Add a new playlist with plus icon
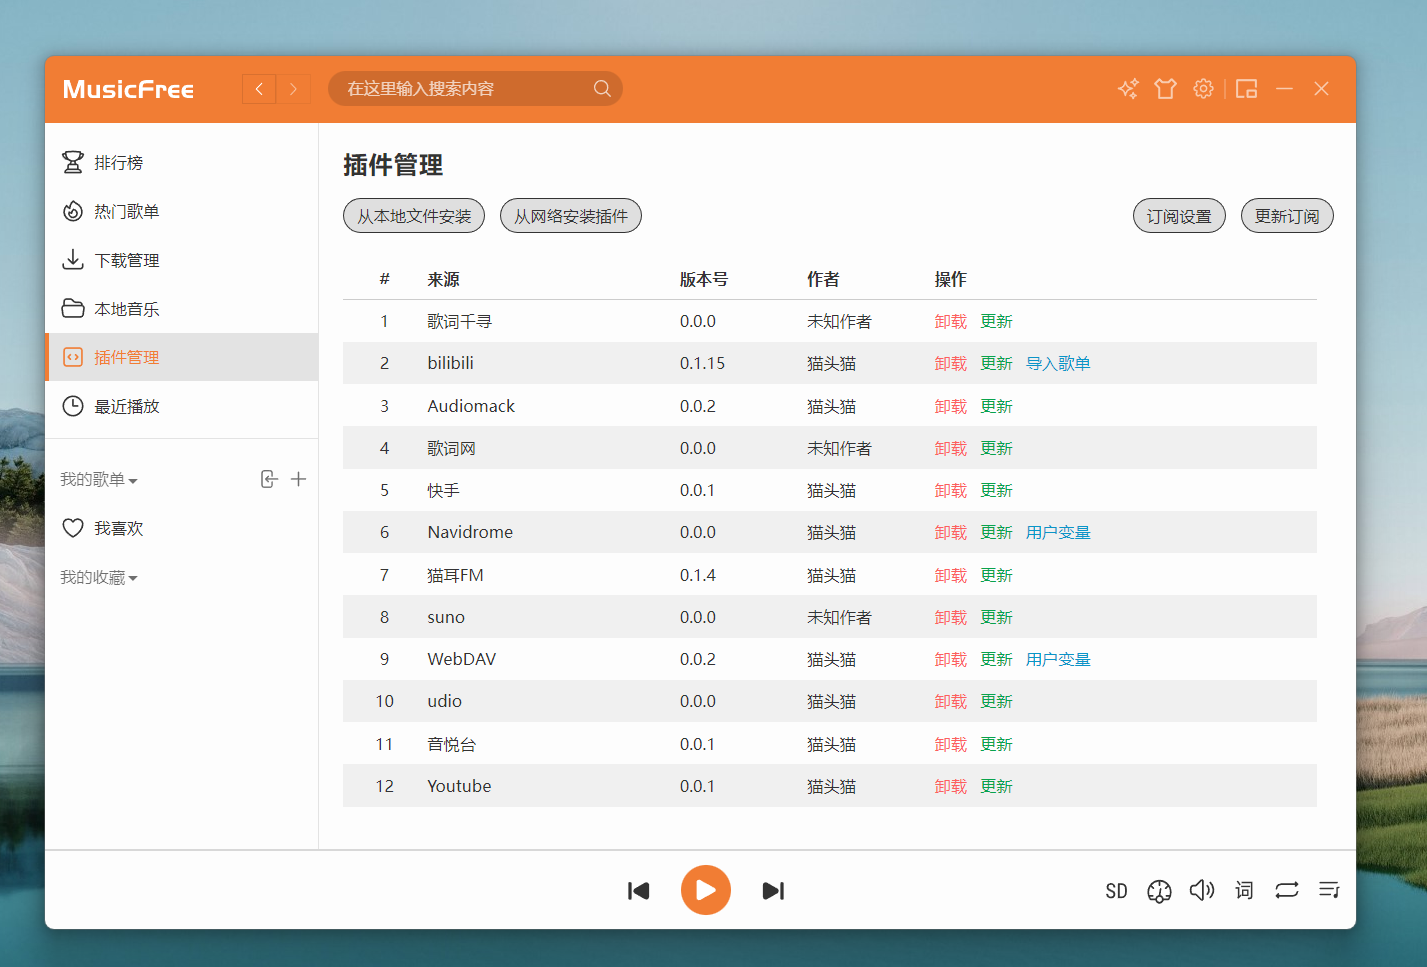The width and height of the screenshot is (1427, 967). pyautogui.click(x=298, y=479)
